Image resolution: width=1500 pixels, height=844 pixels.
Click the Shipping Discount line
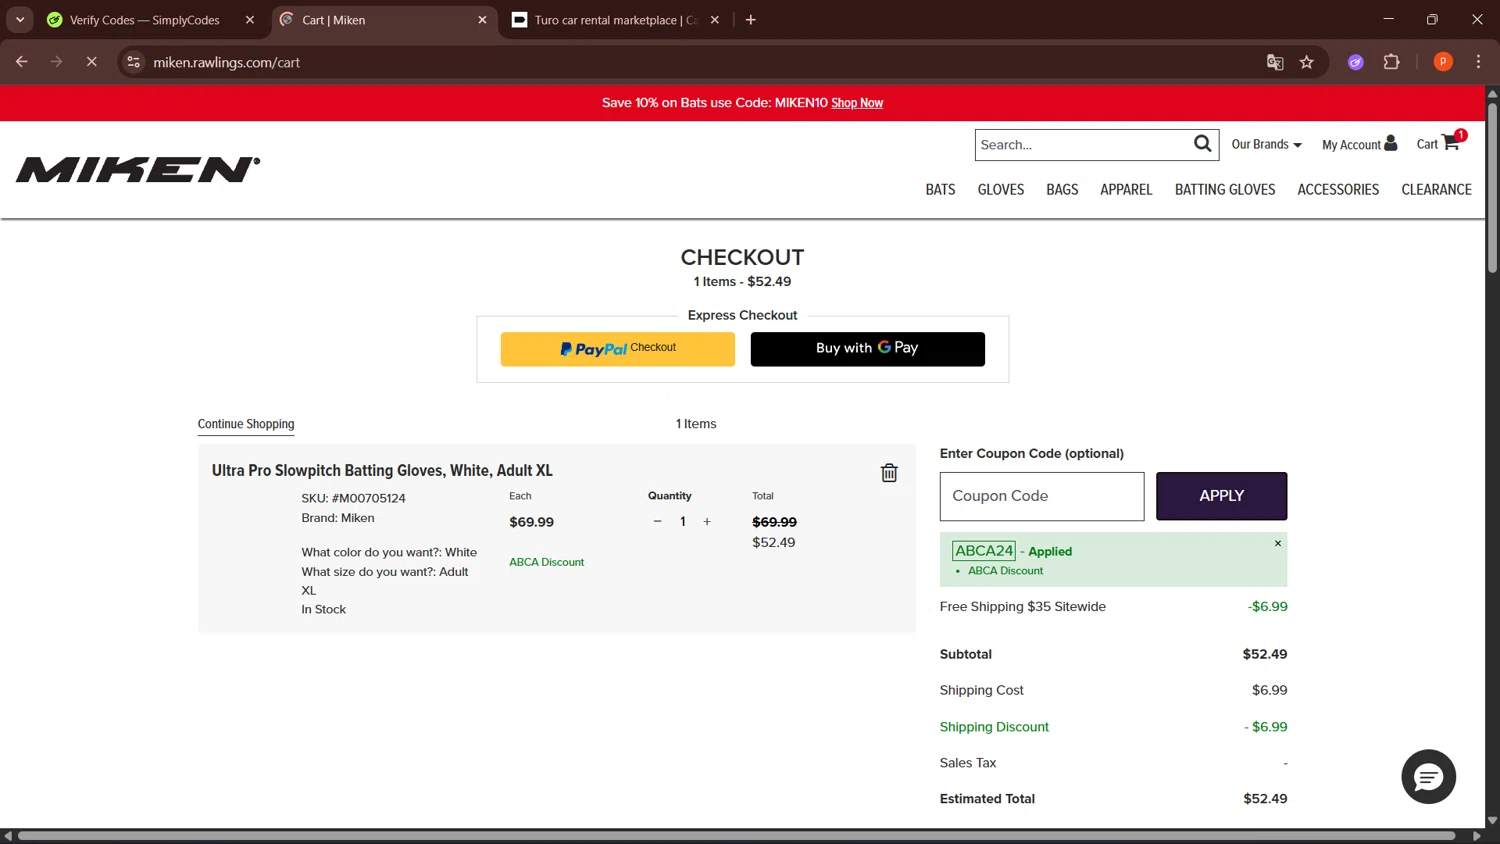coord(994,727)
